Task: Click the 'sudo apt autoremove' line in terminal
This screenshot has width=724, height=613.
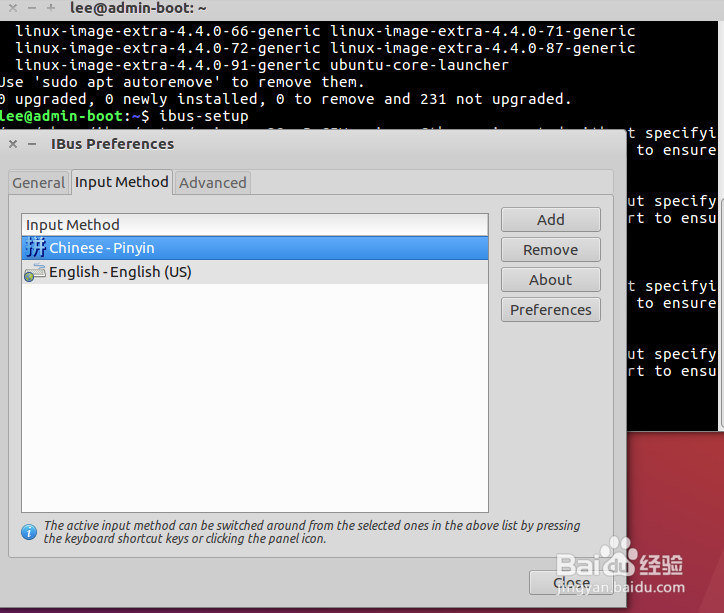Action: point(182,82)
